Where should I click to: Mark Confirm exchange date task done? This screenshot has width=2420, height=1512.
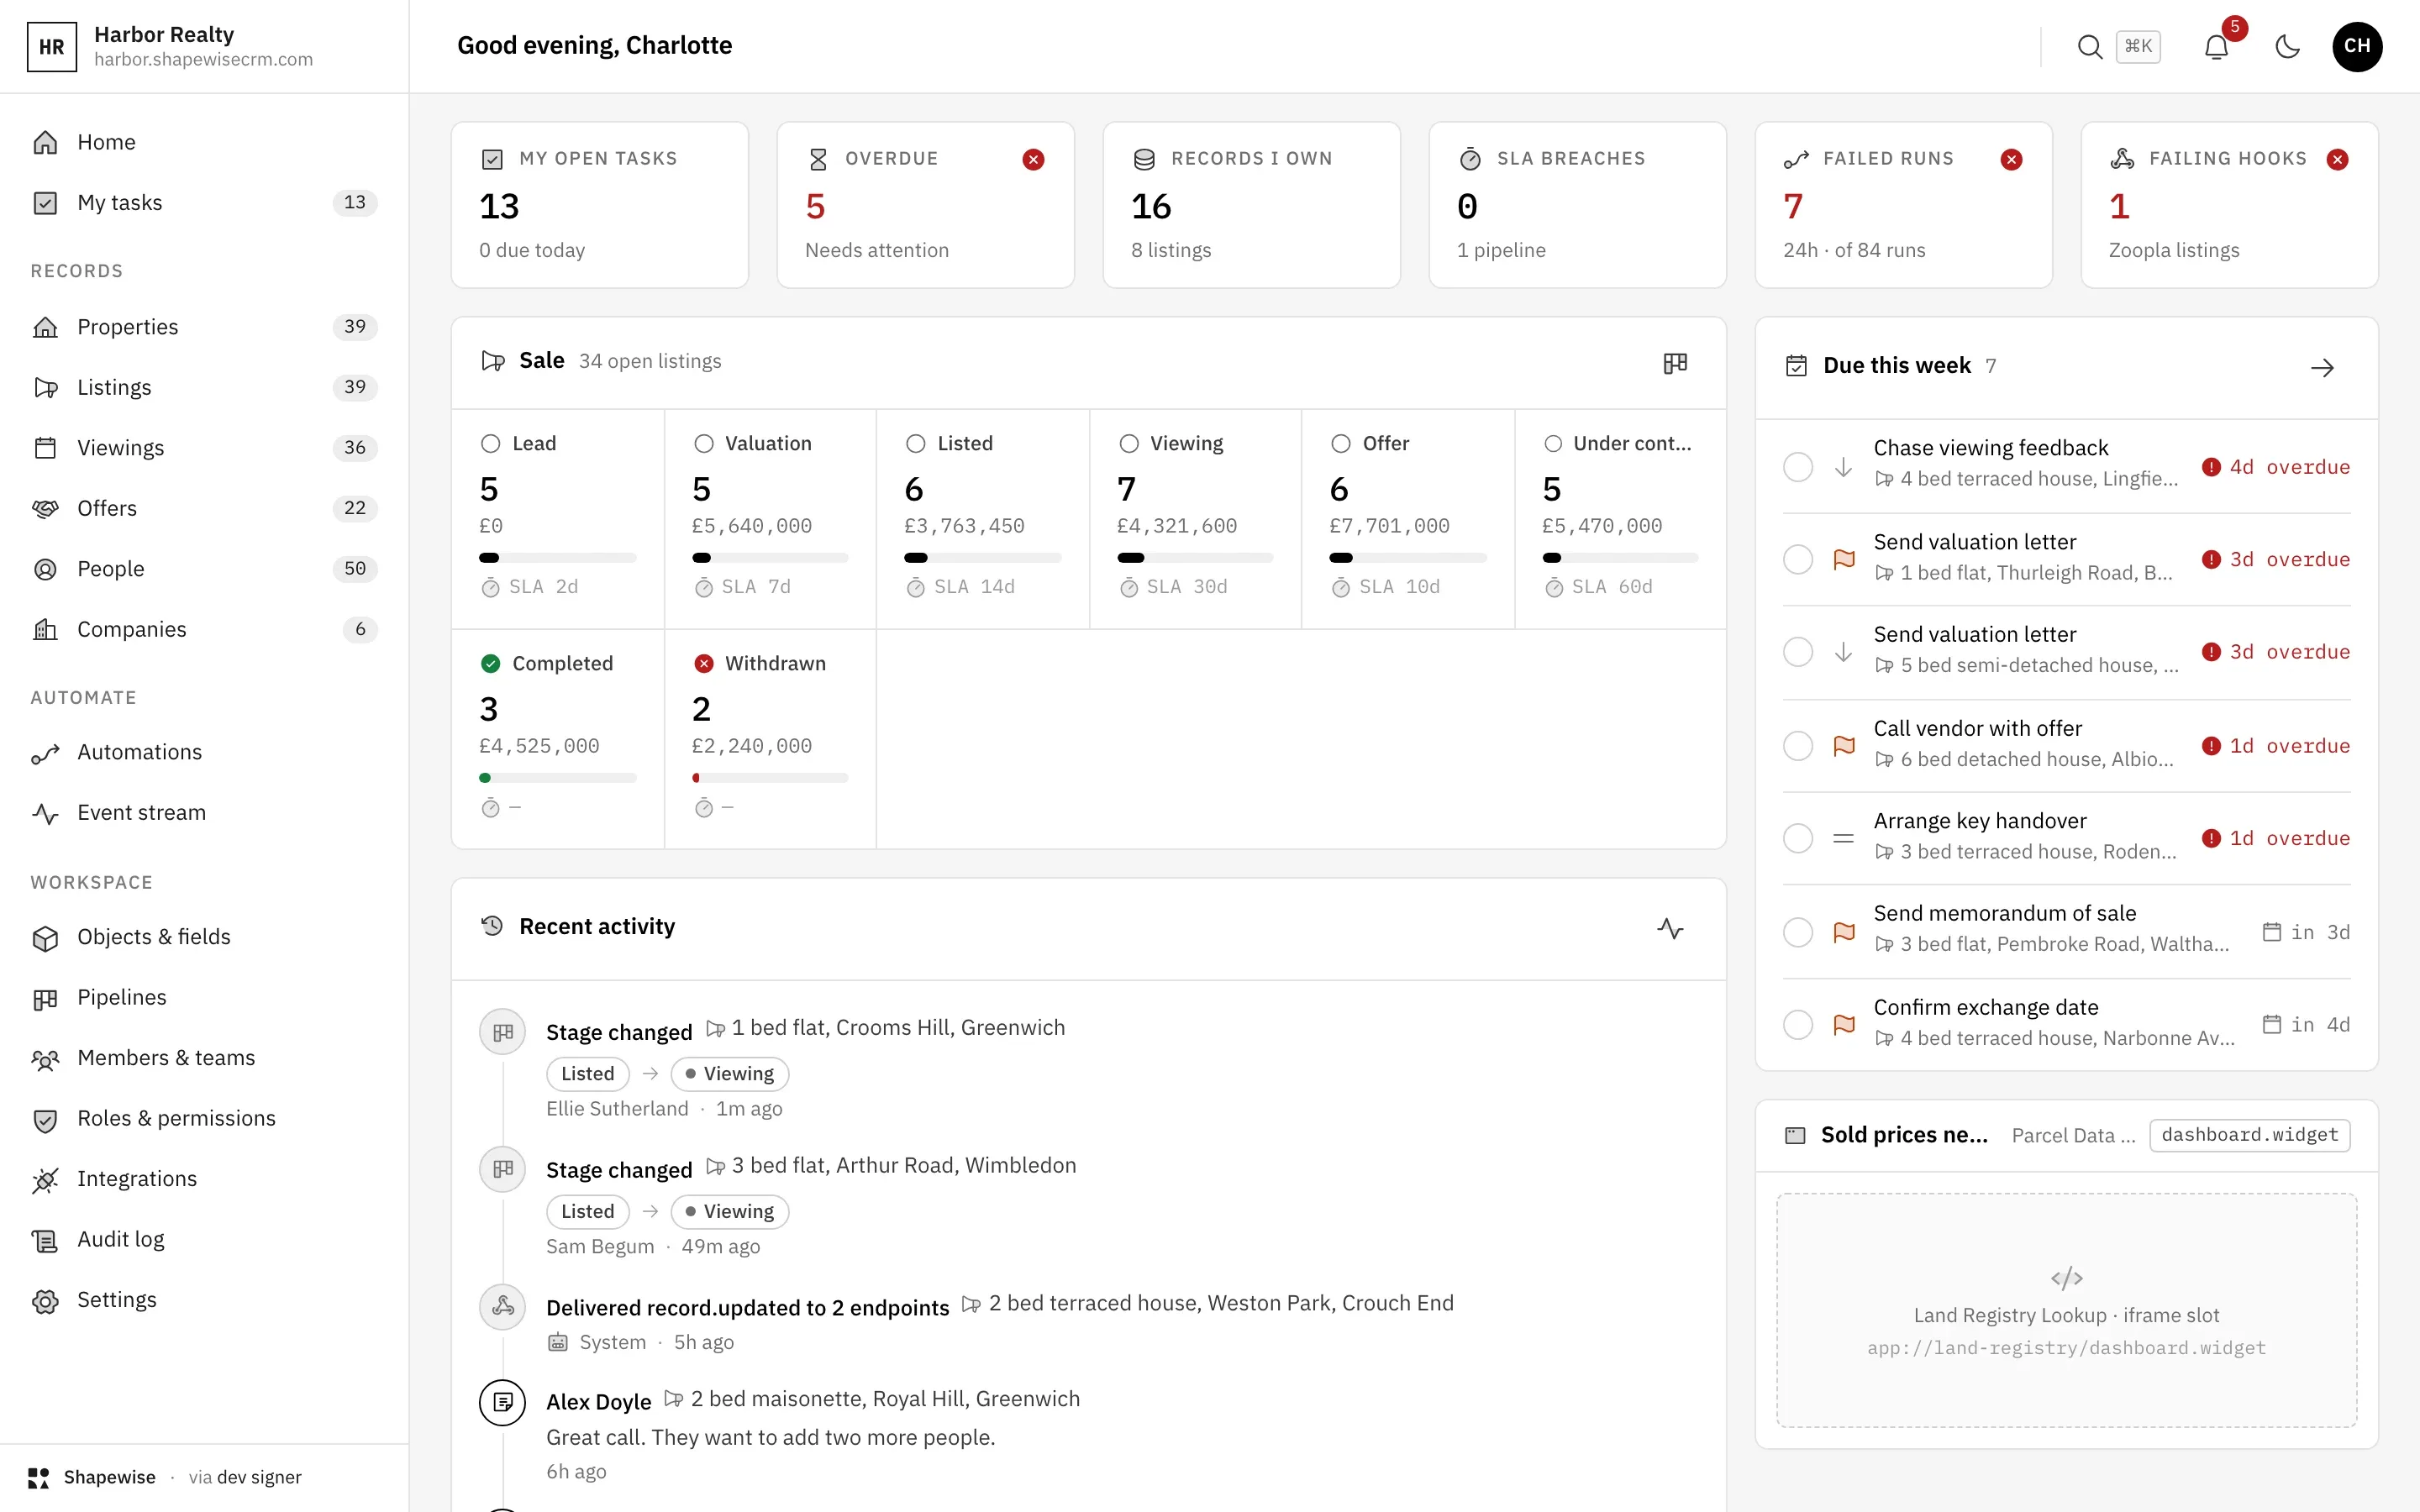click(1798, 1024)
